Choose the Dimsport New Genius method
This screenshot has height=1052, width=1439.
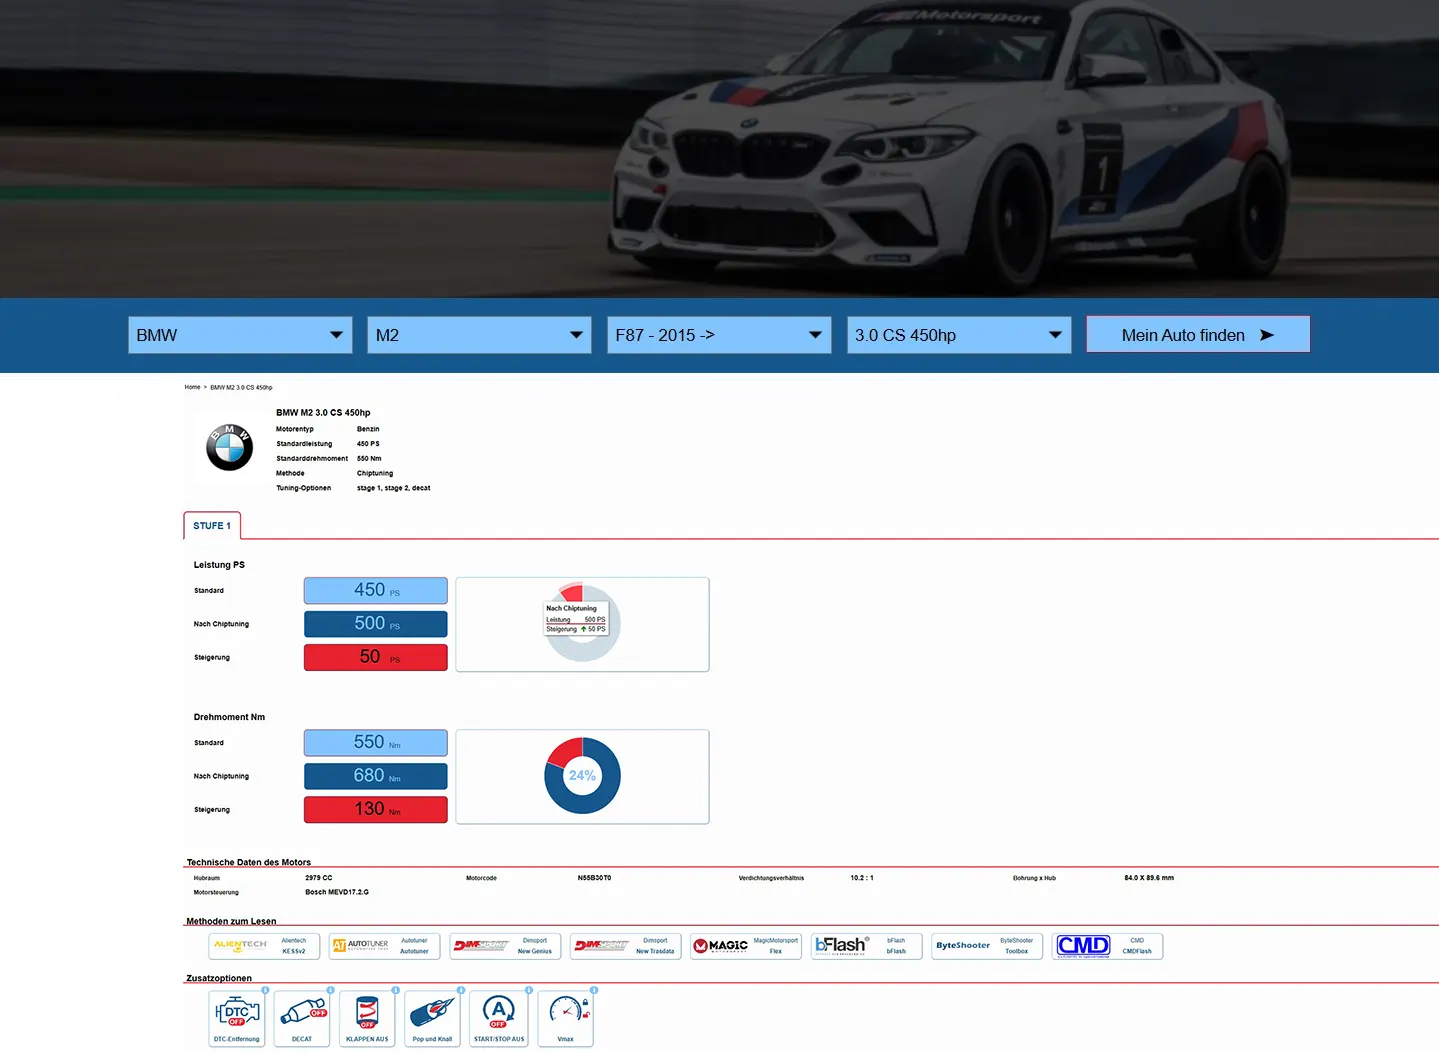click(505, 946)
